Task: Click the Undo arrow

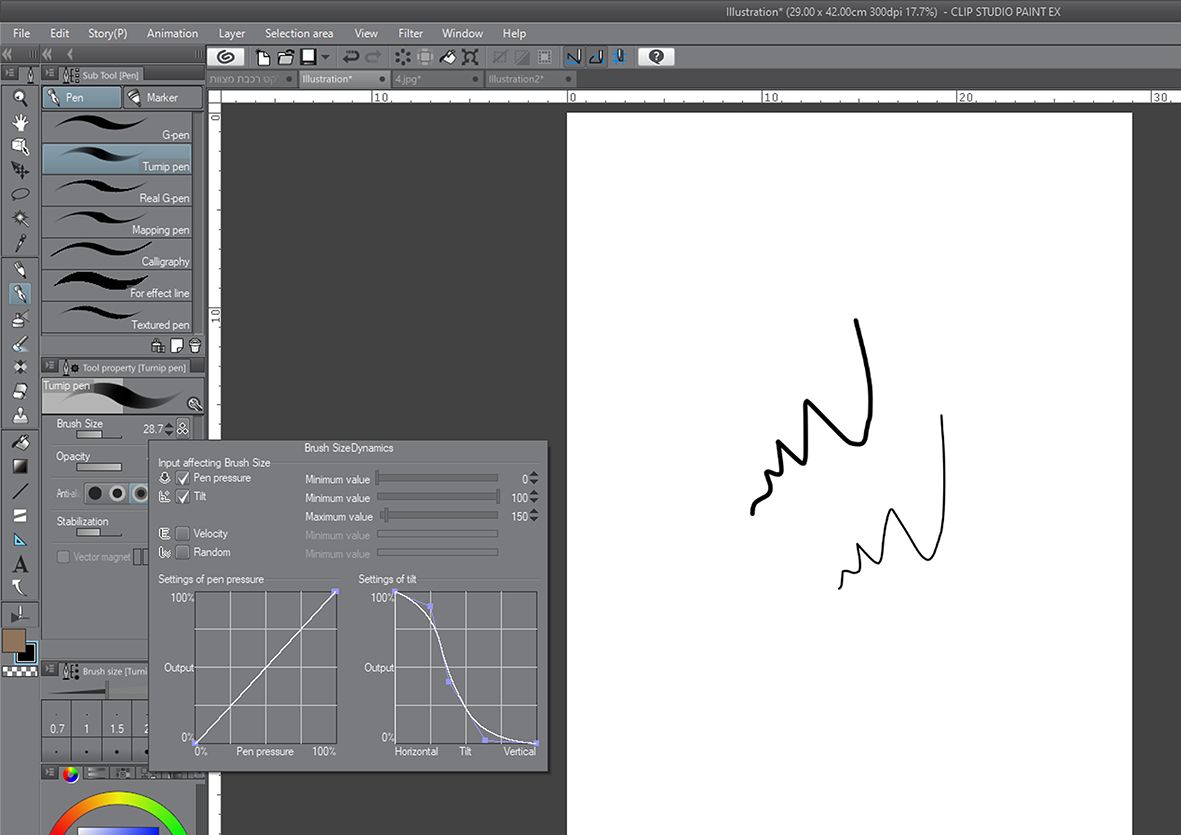Action: (x=350, y=57)
